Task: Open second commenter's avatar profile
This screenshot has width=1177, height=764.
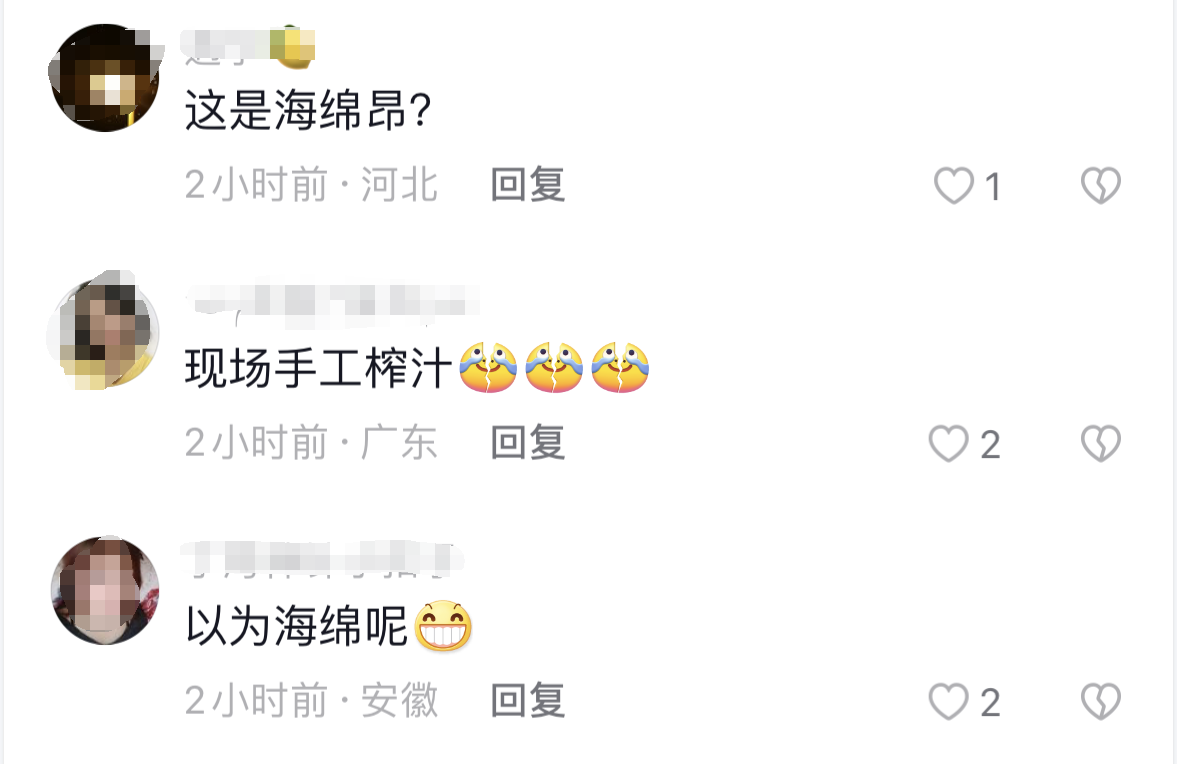Action: 105,331
